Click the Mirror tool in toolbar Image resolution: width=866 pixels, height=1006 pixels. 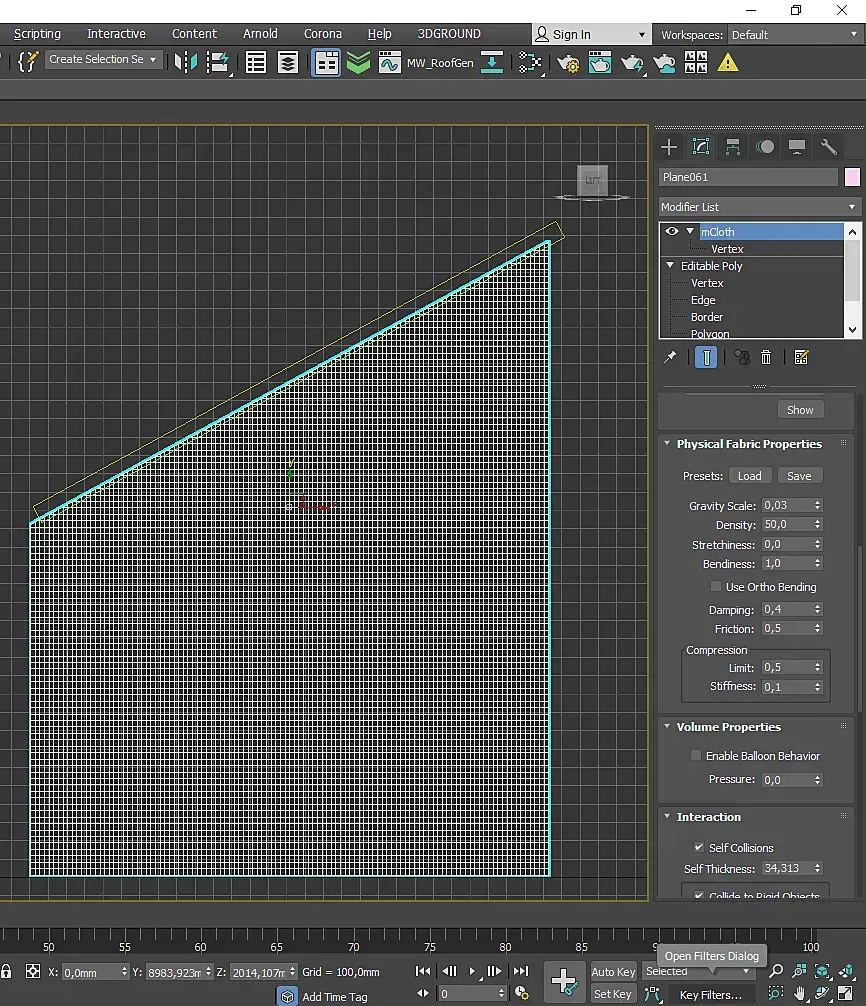186,62
